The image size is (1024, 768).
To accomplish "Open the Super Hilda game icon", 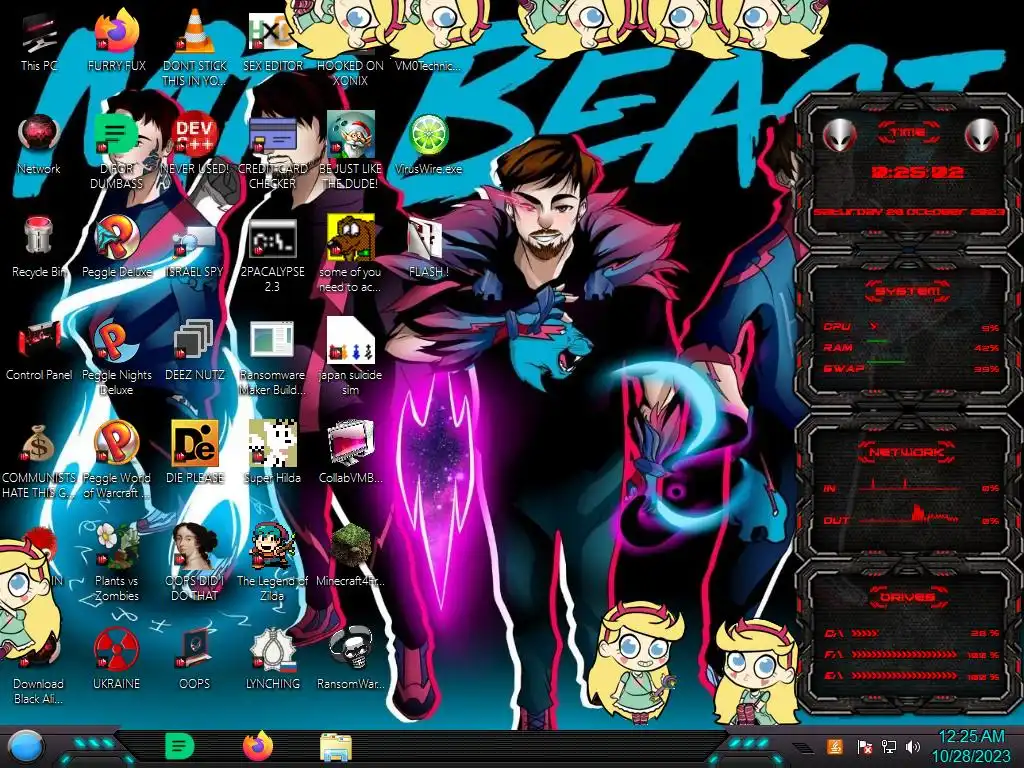I will click(272, 453).
